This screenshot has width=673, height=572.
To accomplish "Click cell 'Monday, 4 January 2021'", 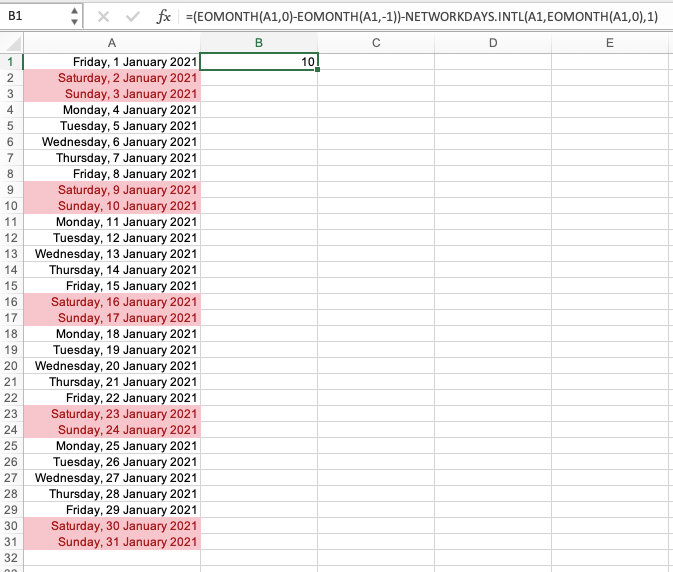I will tap(112, 110).
